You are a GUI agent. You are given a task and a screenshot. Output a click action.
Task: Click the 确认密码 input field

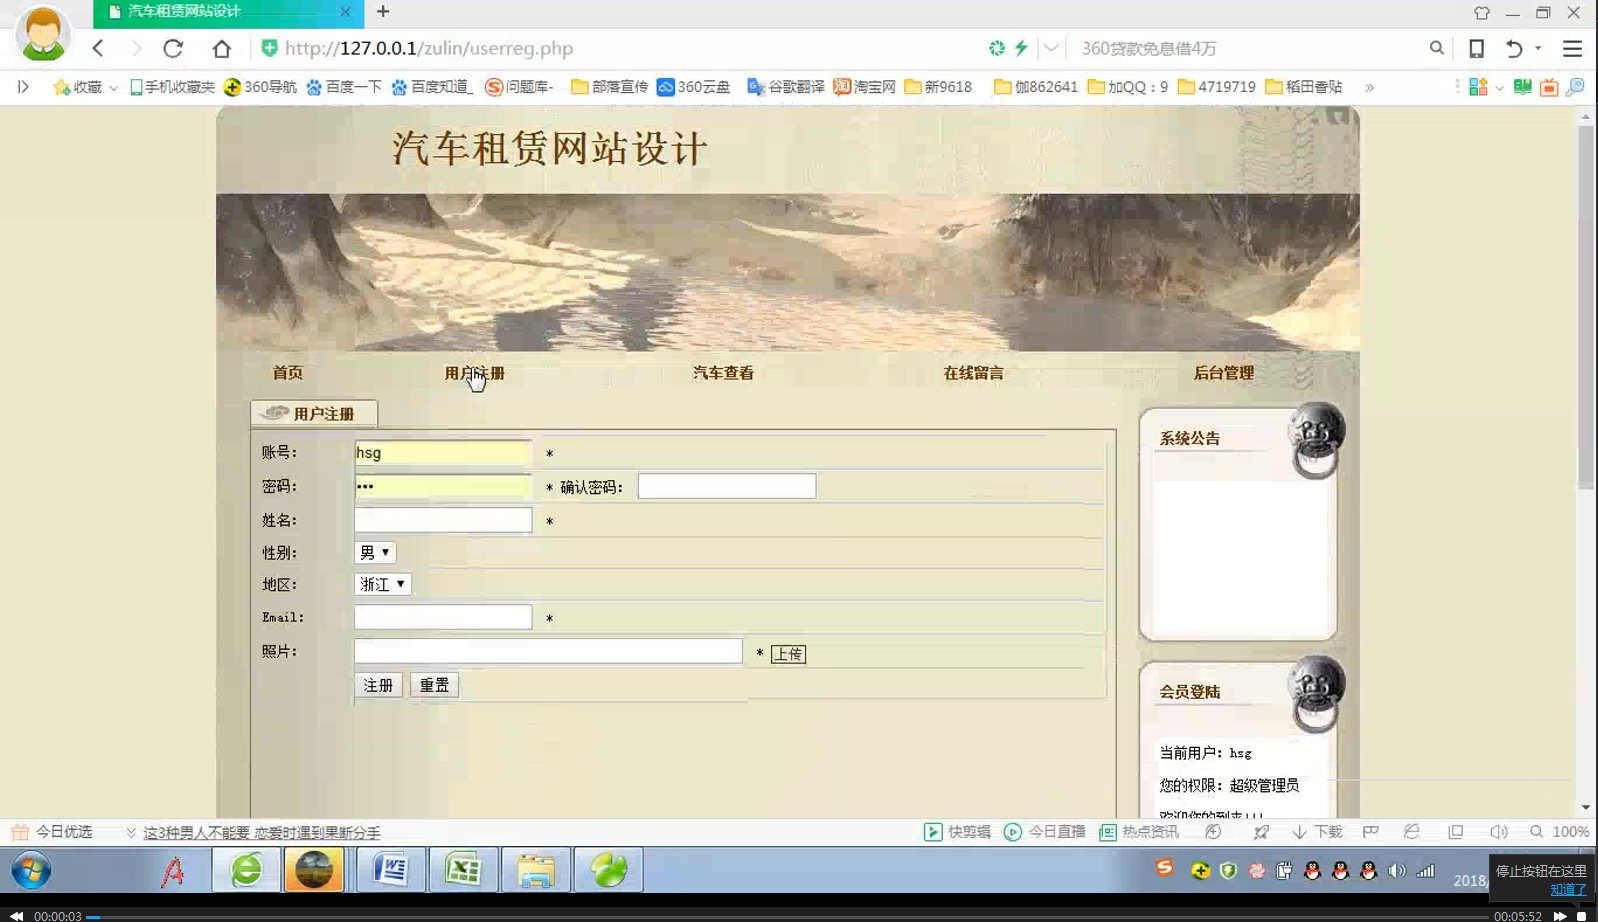pos(727,486)
